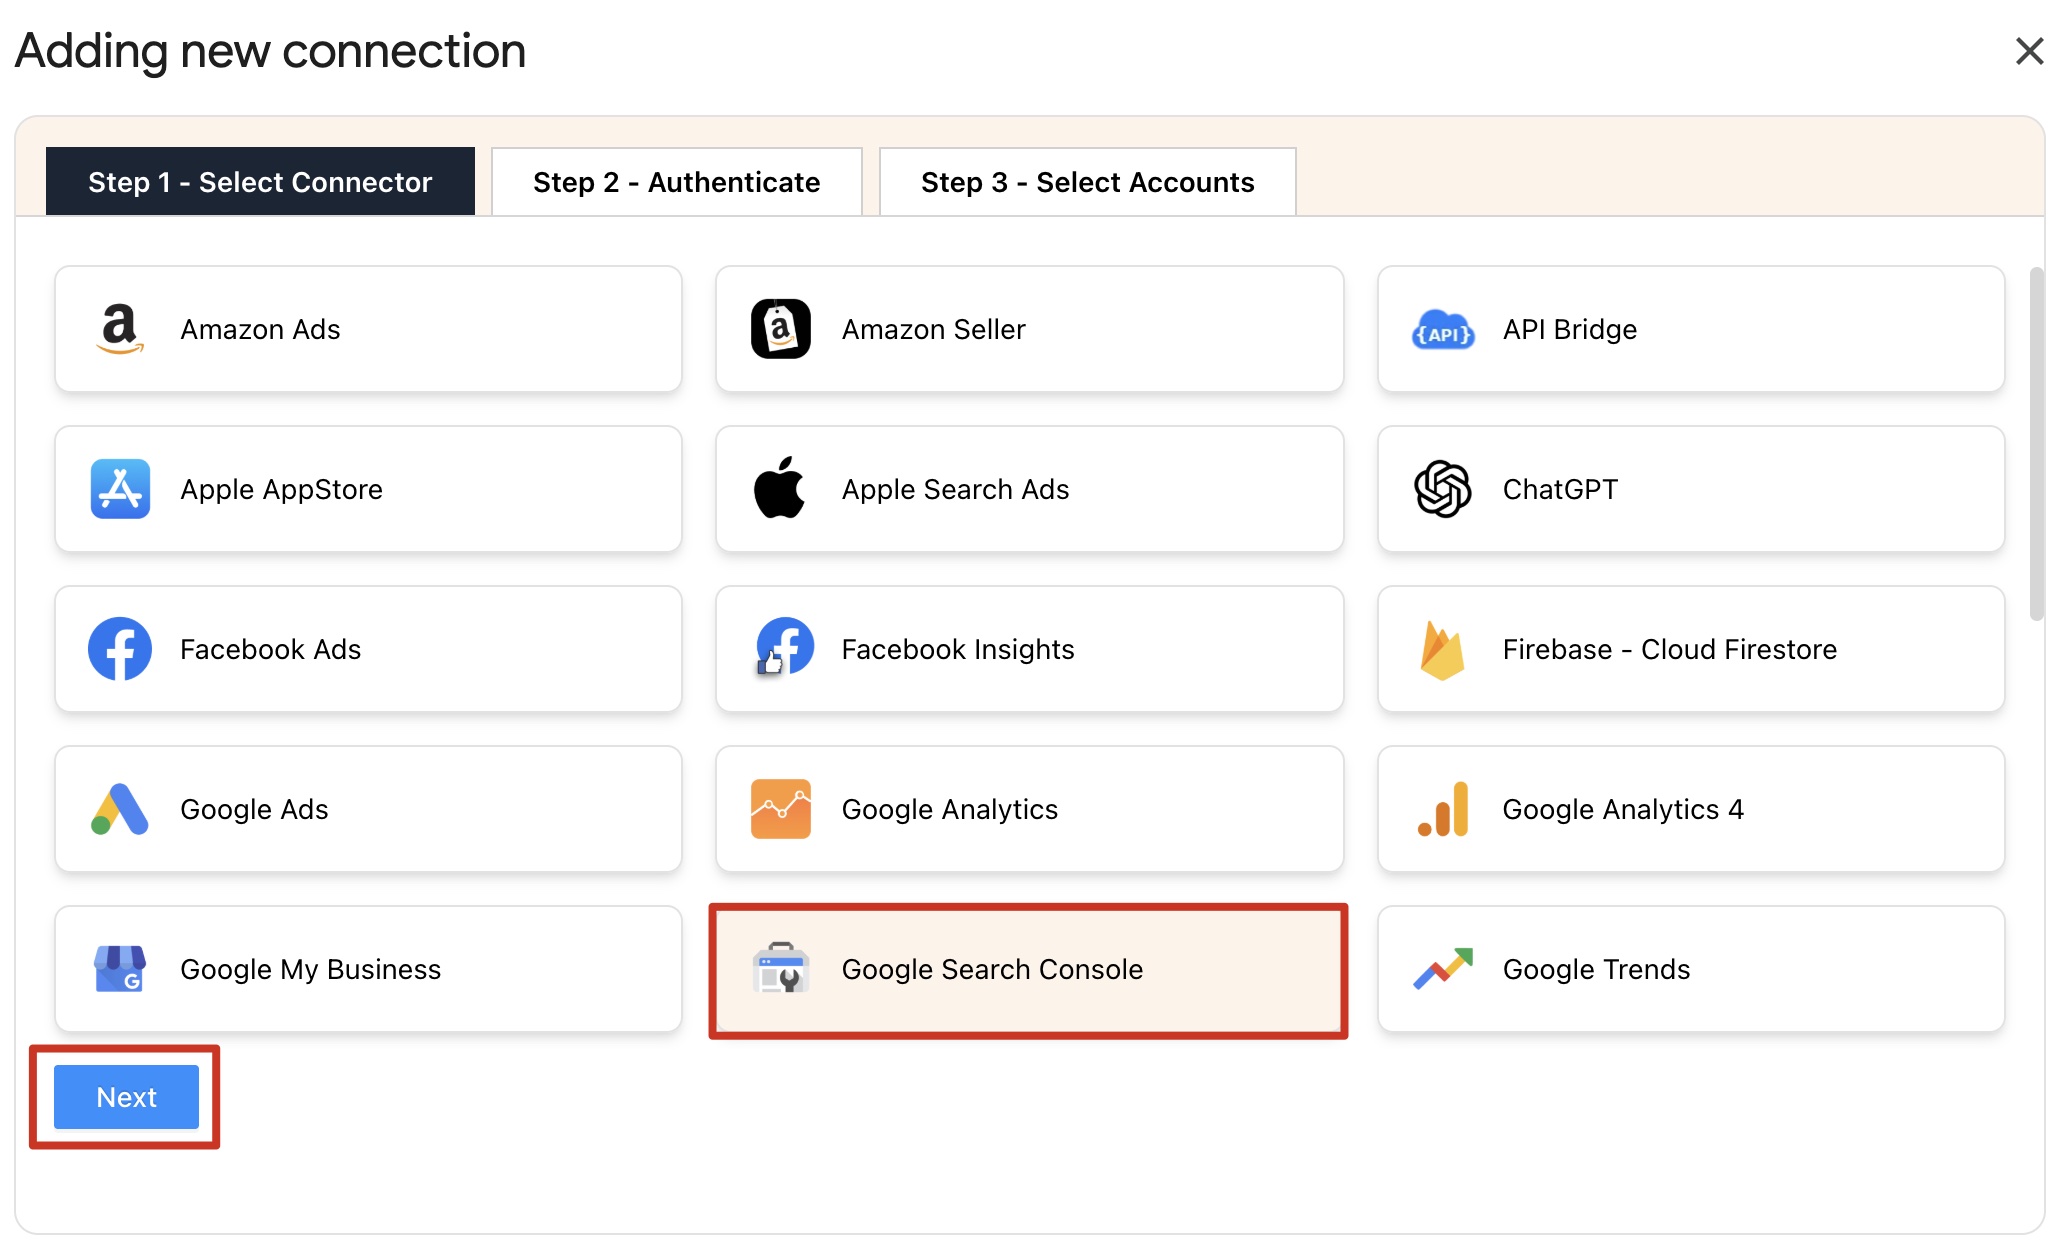This screenshot has height=1258, width=2072.
Task: Pick the Google Analytics 4 label
Action: (1623, 810)
